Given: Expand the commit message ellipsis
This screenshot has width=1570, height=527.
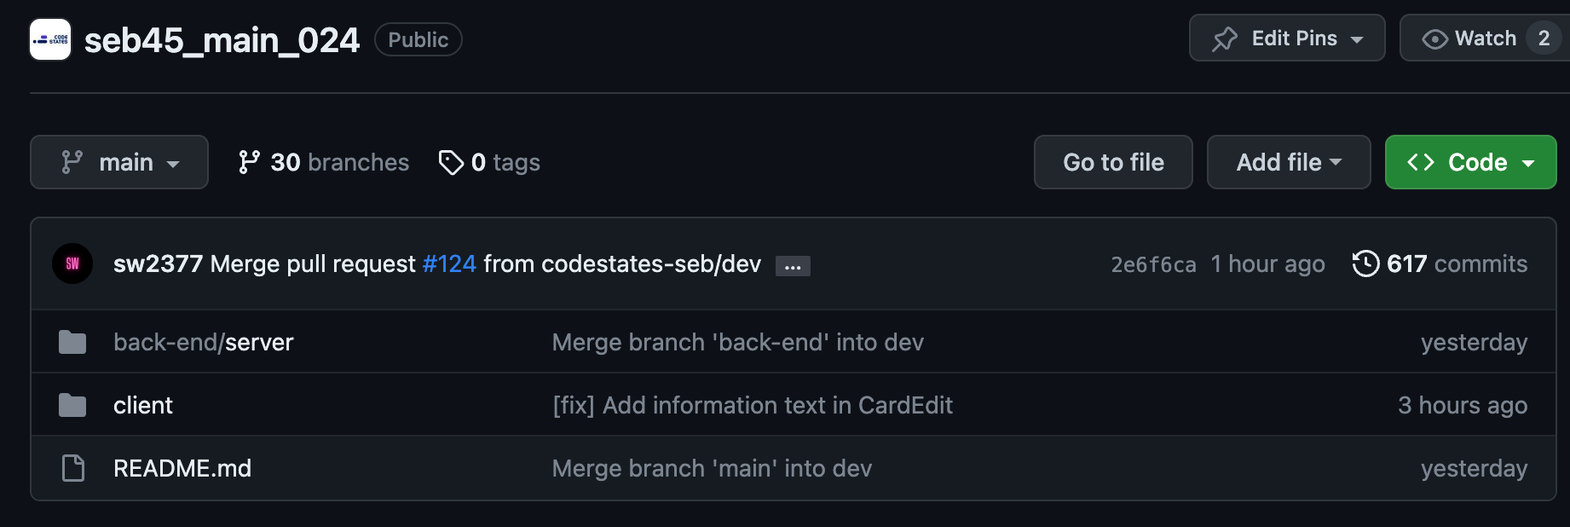Looking at the screenshot, I should pyautogui.click(x=793, y=266).
